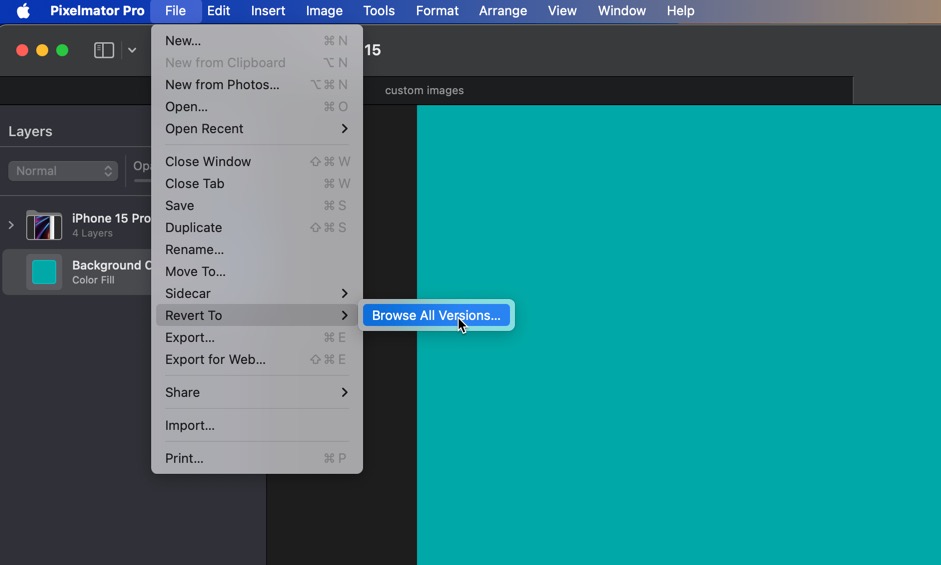
Task: Click the custom images tab
Action: (424, 91)
